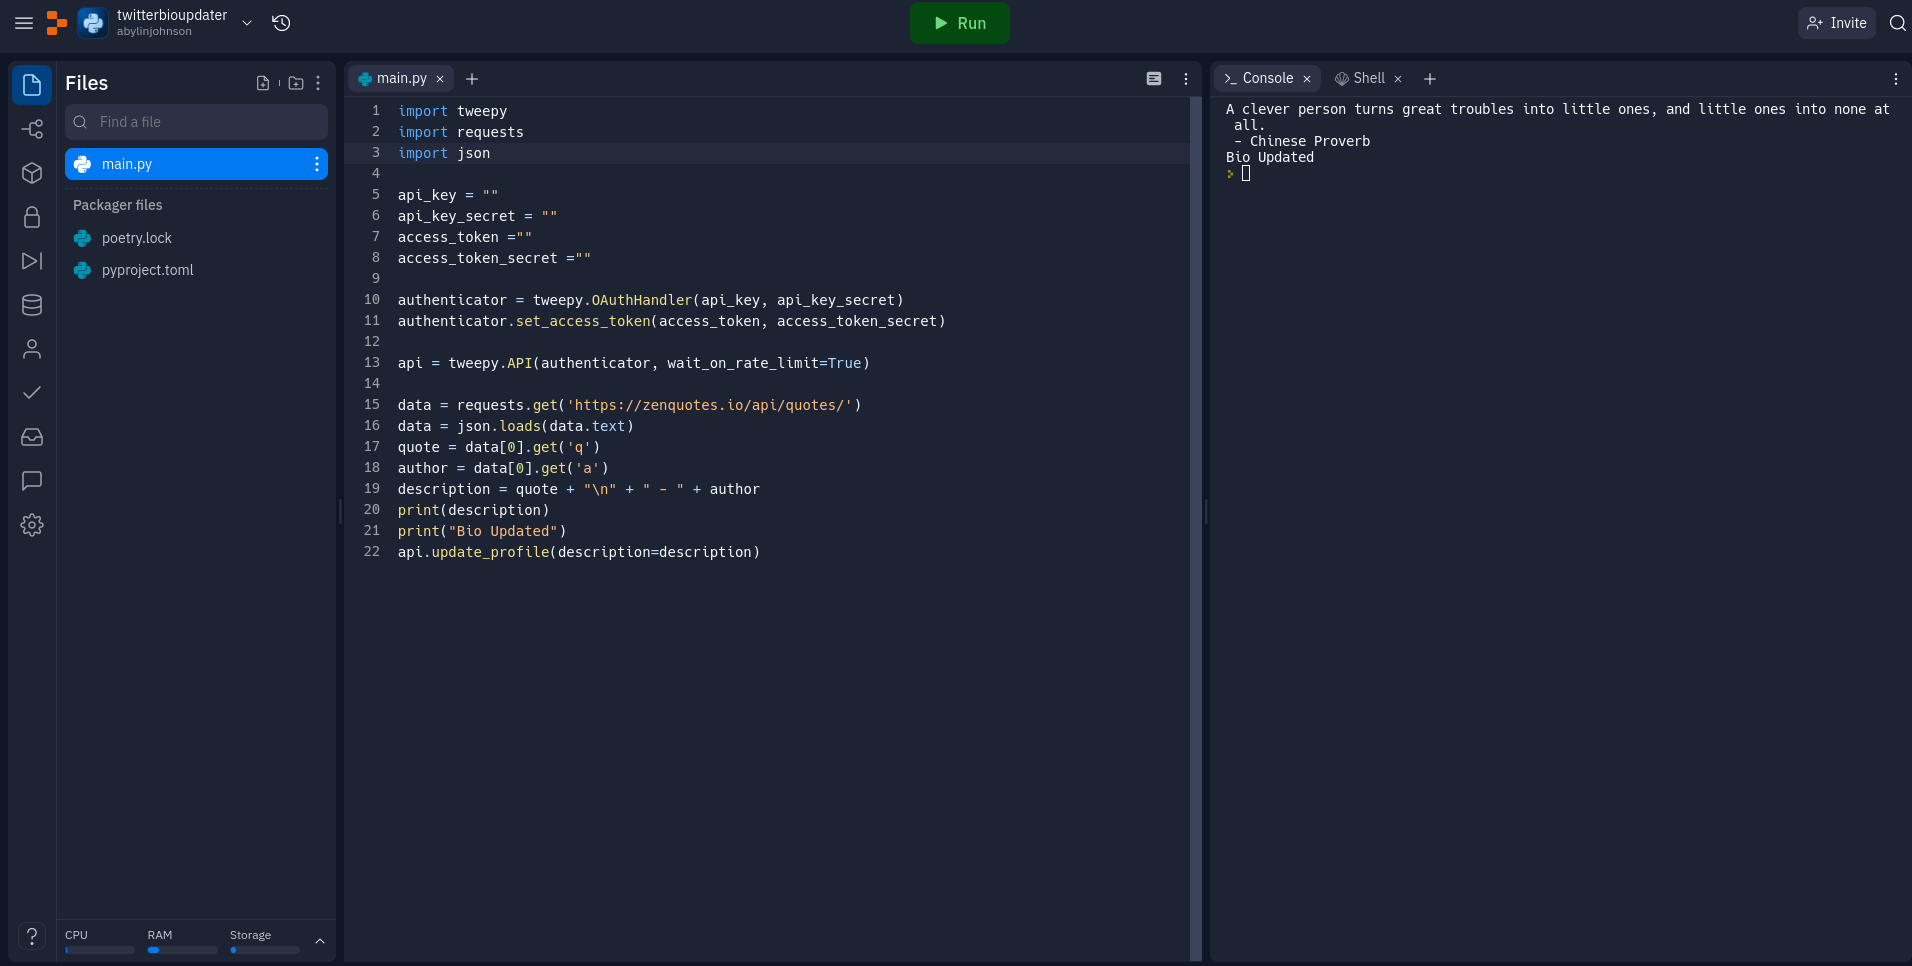Screen dimensions: 1912x966
Task: Switch to the Shell tab
Action: click(1368, 78)
